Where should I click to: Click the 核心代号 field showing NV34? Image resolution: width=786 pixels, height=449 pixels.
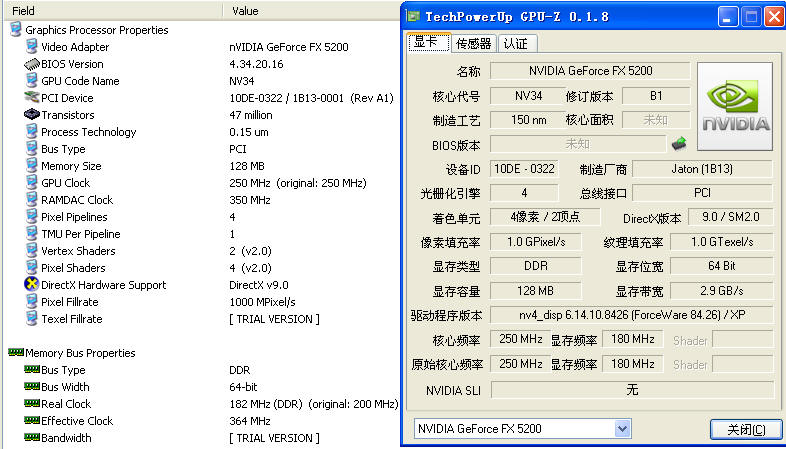tap(528, 95)
